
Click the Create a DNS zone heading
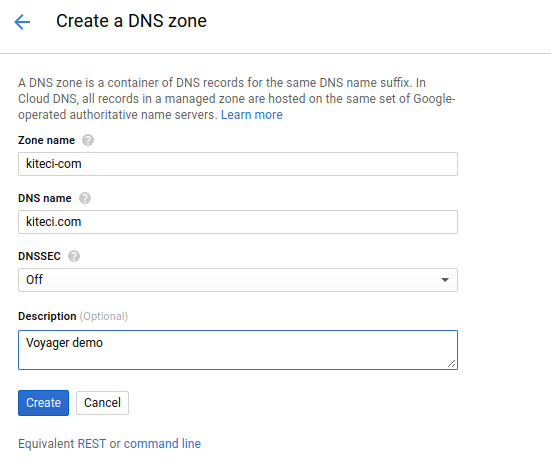click(131, 21)
